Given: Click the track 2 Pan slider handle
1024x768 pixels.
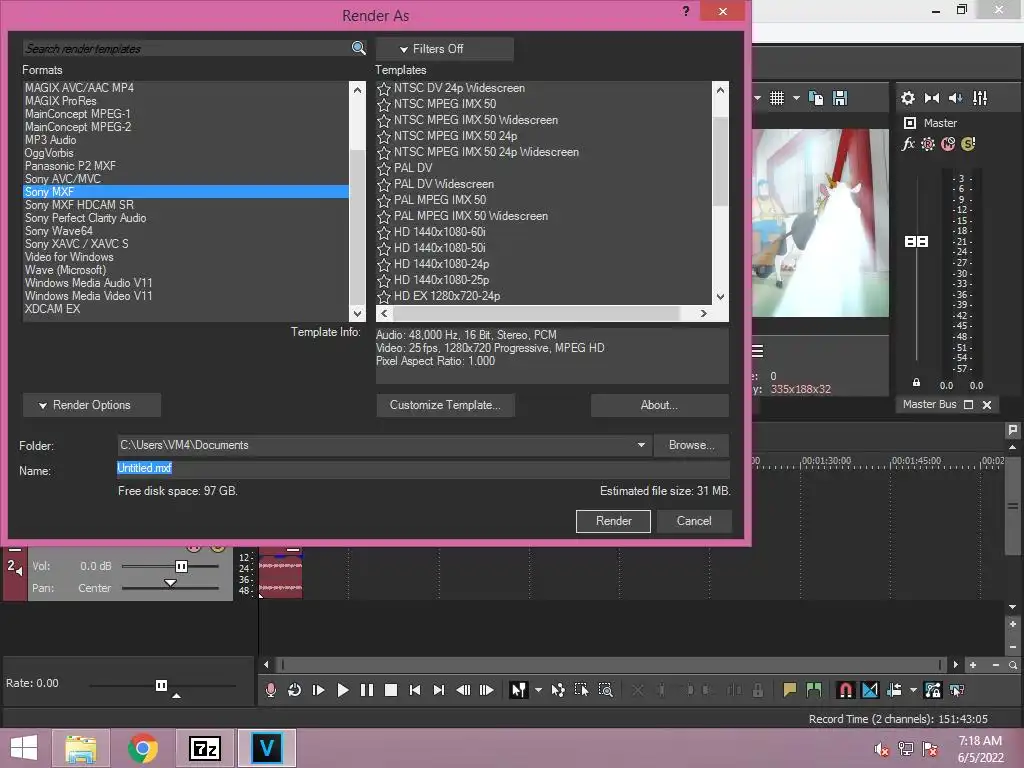Looking at the screenshot, I should [x=170, y=583].
